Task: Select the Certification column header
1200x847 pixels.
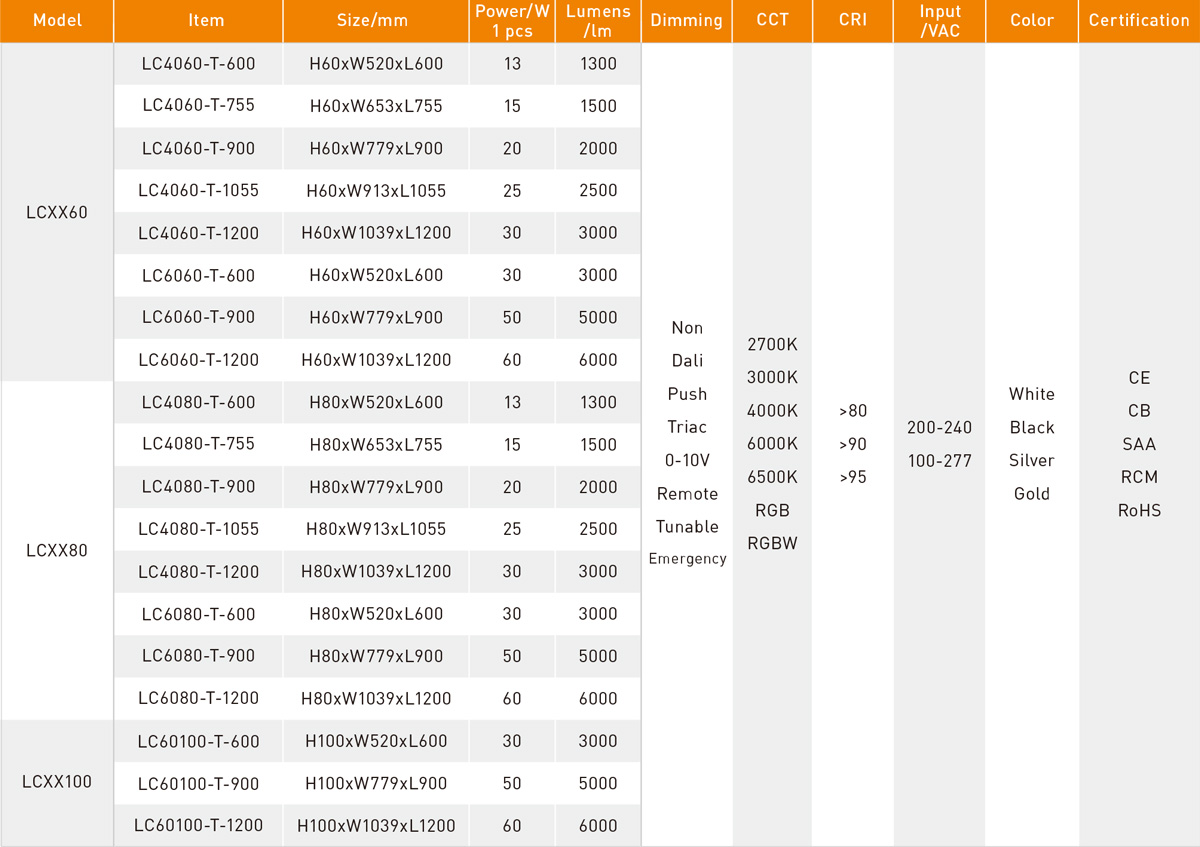Action: tap(1139, 21)
